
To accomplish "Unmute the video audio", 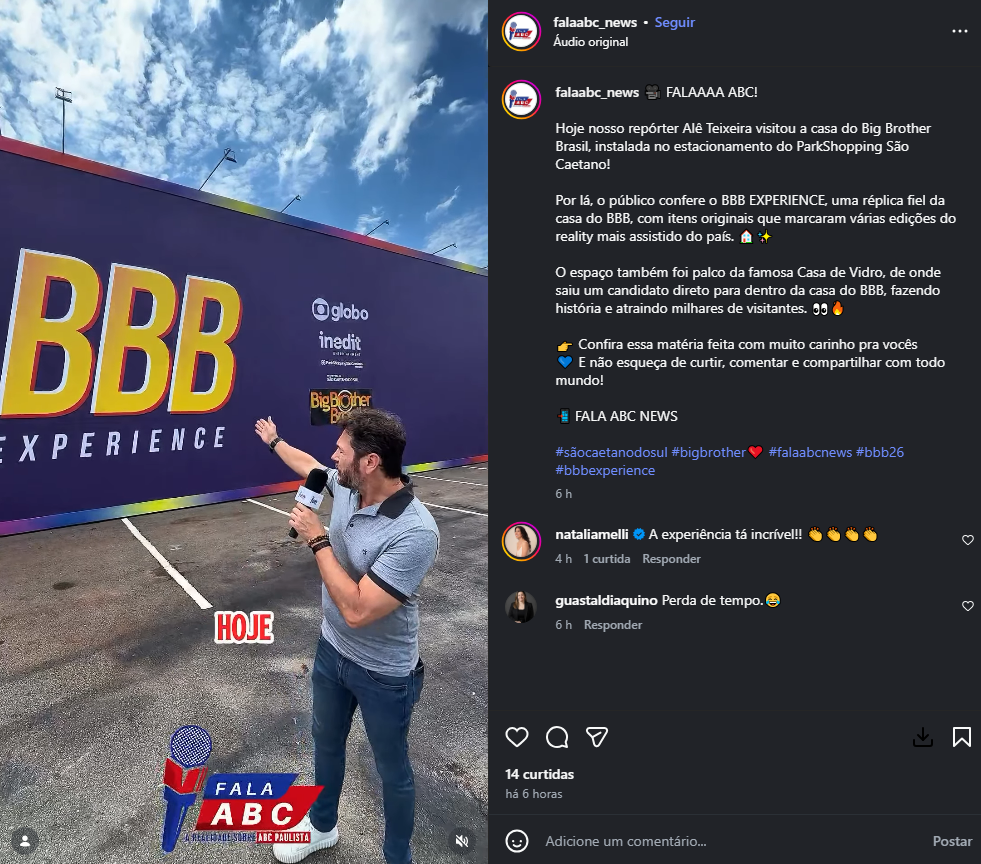I will click(x=462, y=841).
